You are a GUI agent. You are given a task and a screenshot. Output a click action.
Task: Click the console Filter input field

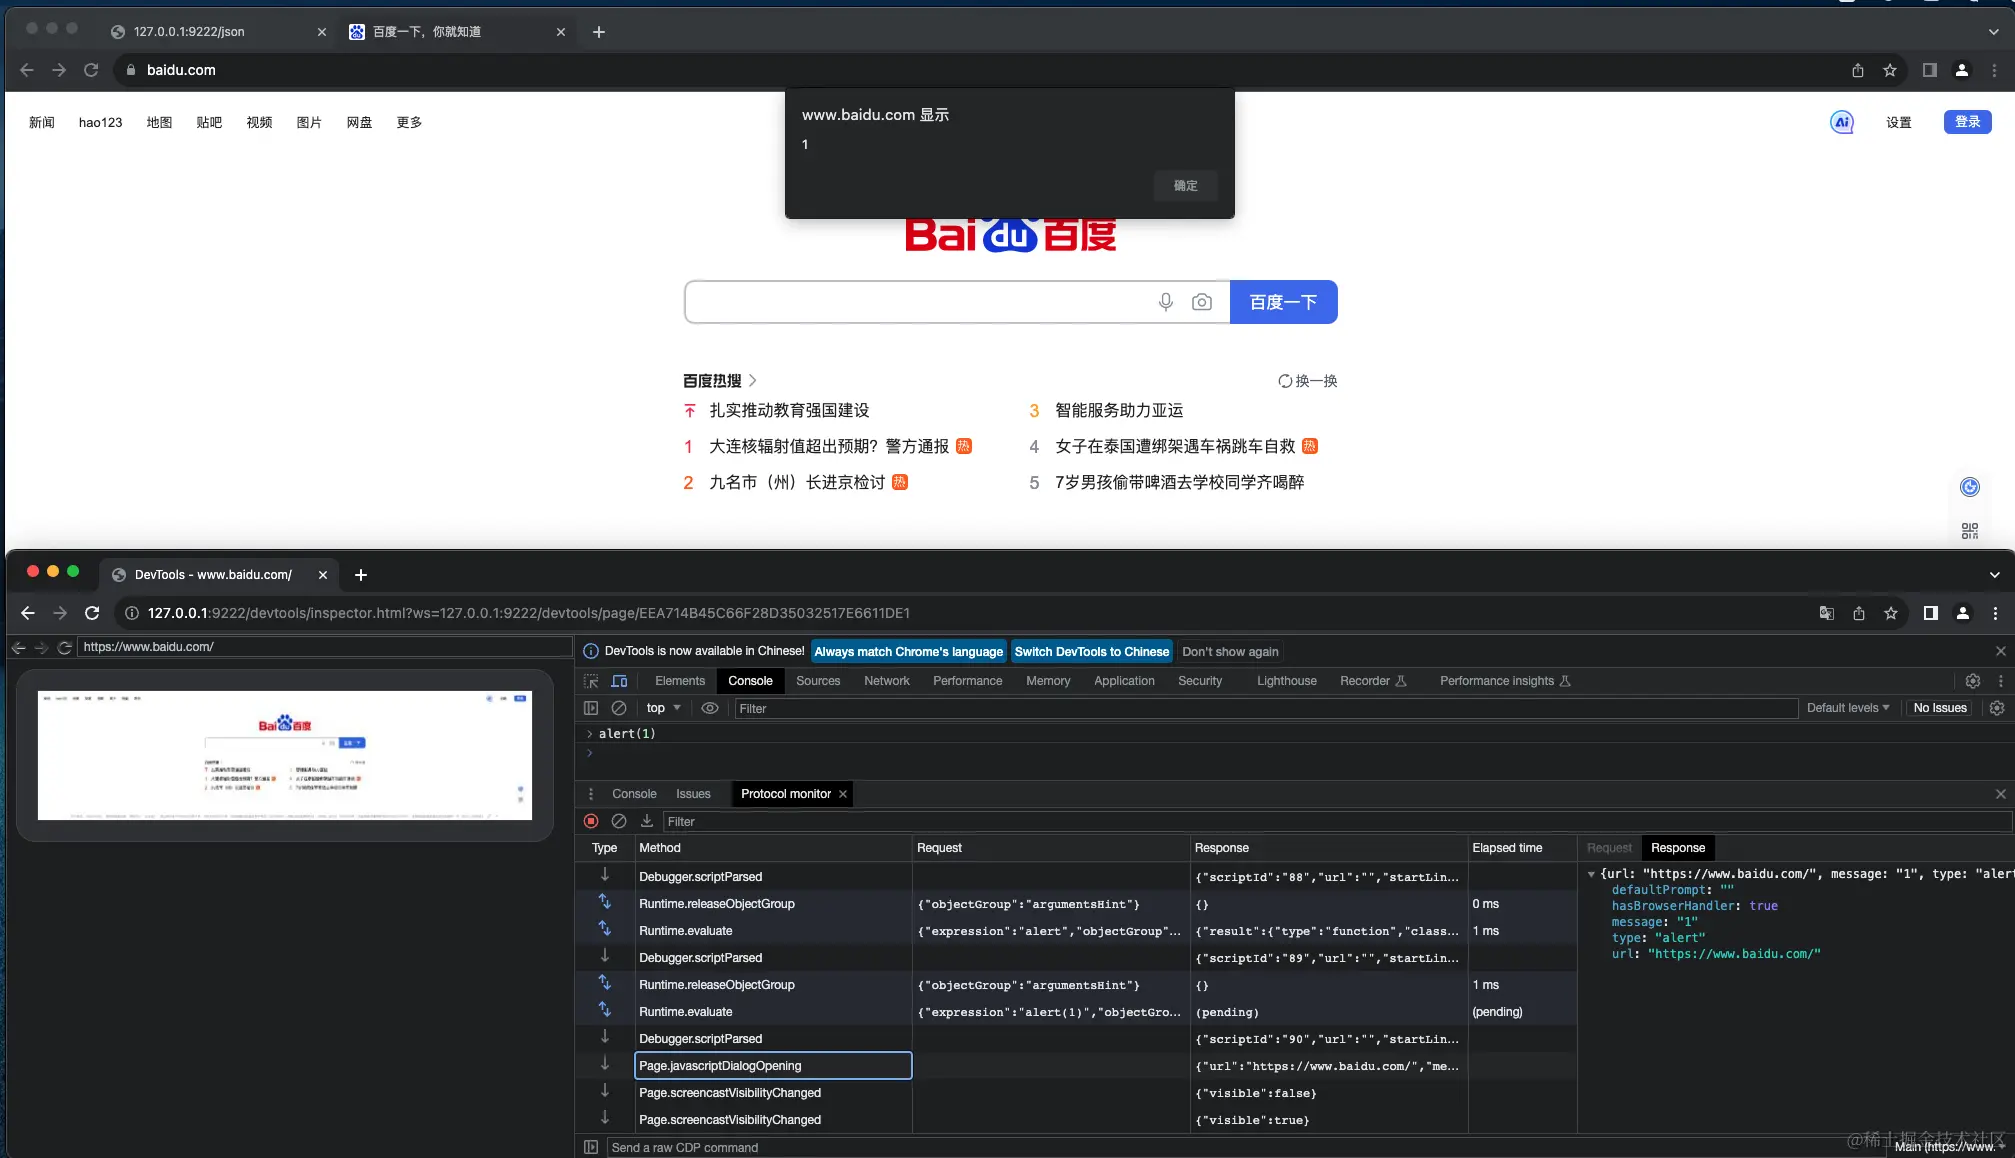1265,708
